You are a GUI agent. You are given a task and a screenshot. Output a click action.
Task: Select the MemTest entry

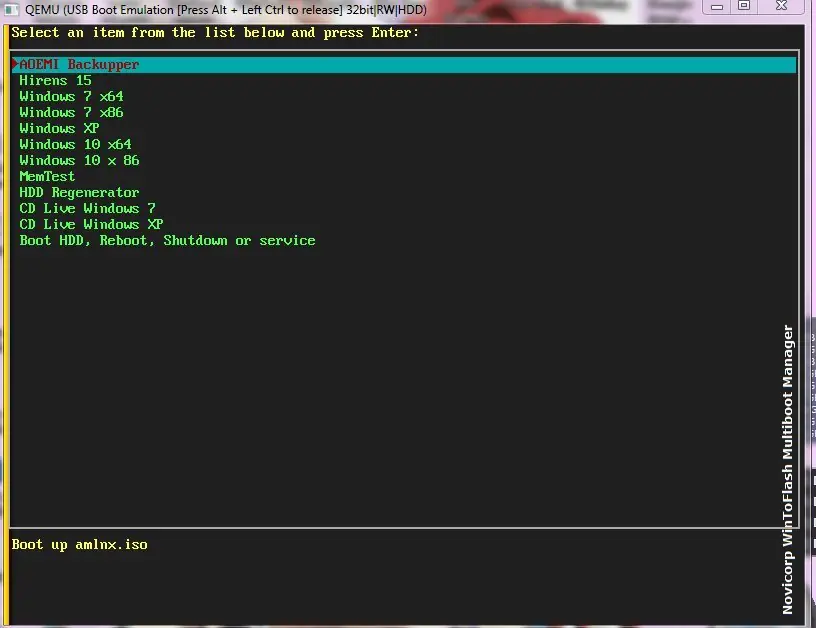[47, 176]
